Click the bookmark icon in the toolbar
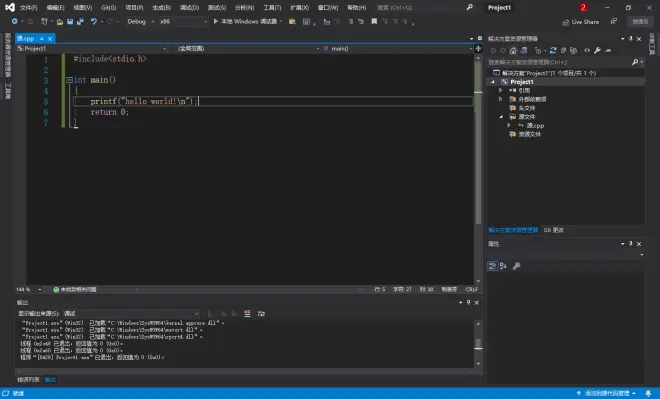The image size is (660, 399). (x=374, y=21)
